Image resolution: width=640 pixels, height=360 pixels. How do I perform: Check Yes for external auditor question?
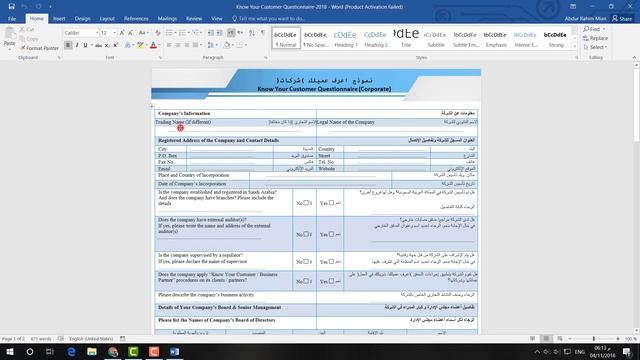pos(331,234)
